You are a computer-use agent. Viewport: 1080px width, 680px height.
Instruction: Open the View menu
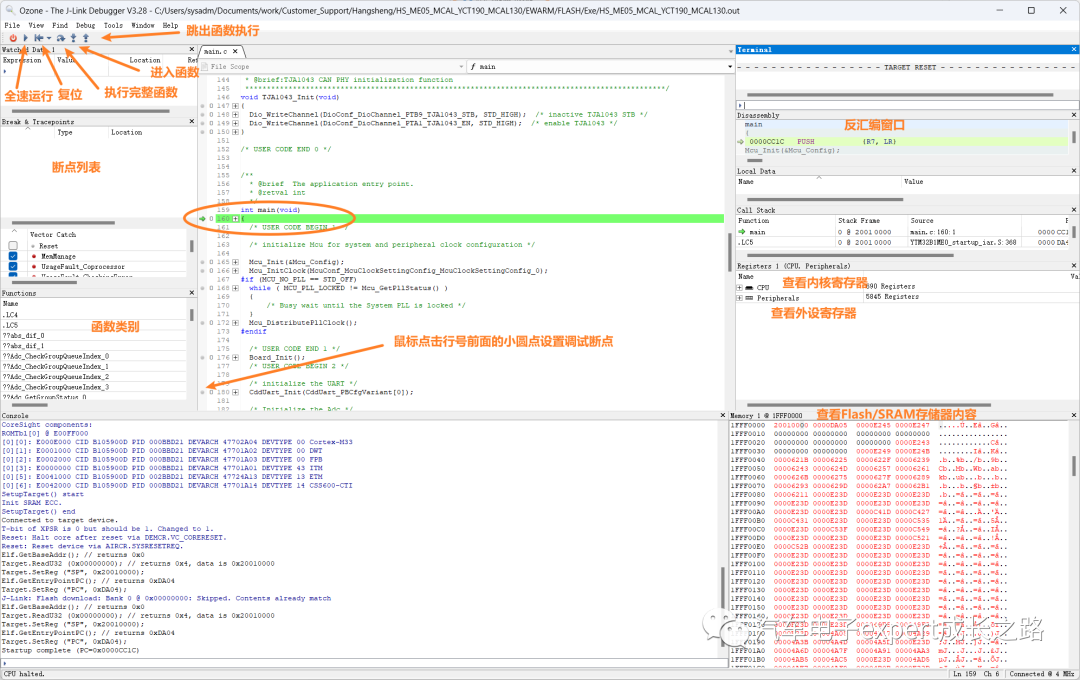(37, 25)
